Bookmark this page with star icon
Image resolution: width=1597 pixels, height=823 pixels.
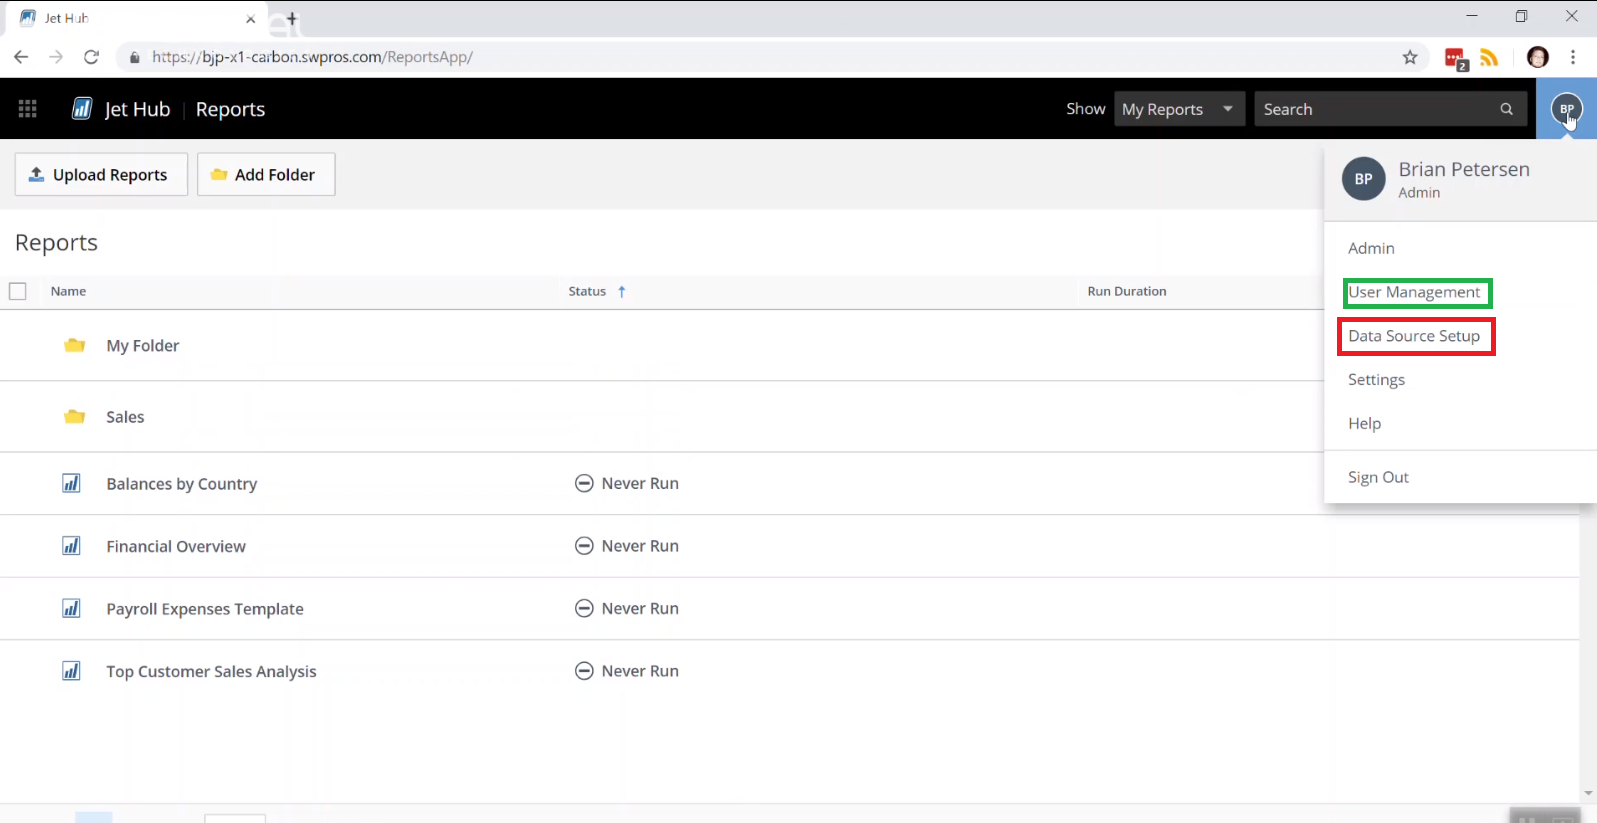click(x=1410, y=57)
